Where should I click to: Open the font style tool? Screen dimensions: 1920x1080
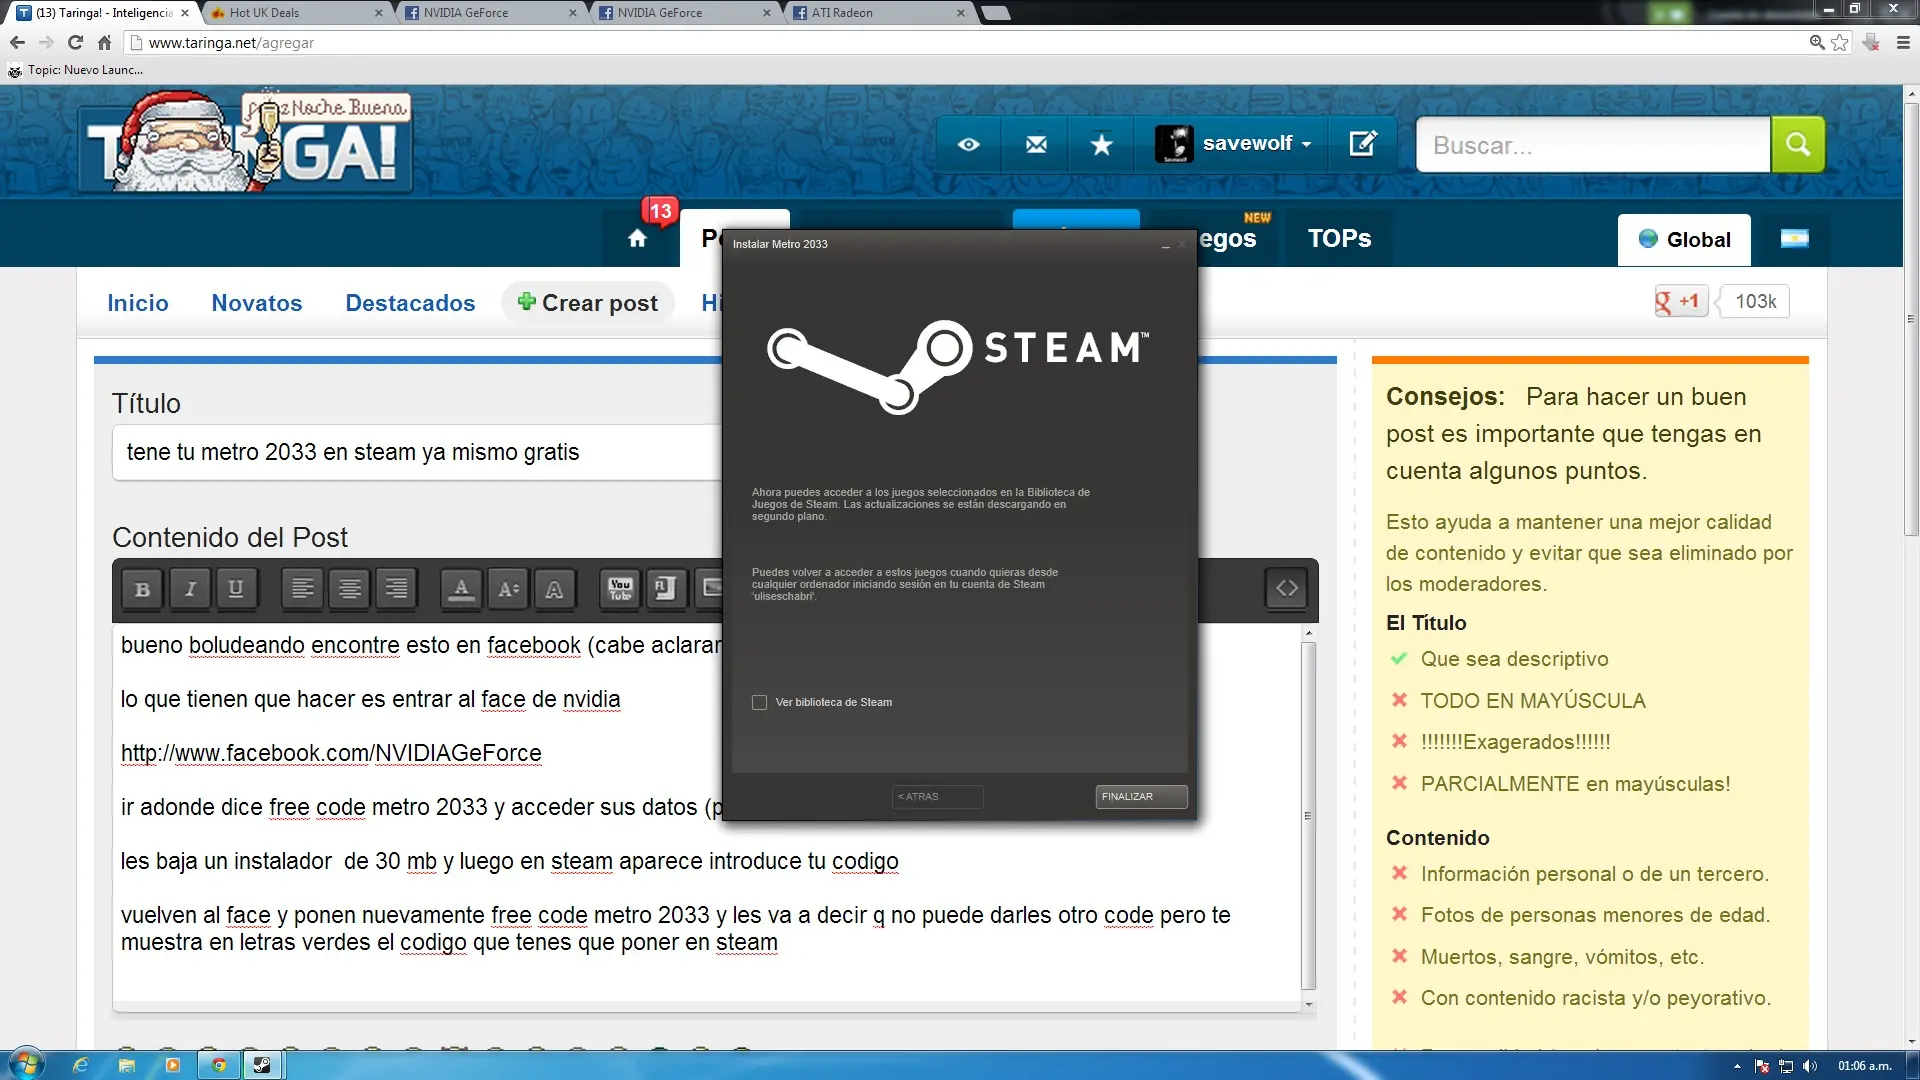point(554,589)
